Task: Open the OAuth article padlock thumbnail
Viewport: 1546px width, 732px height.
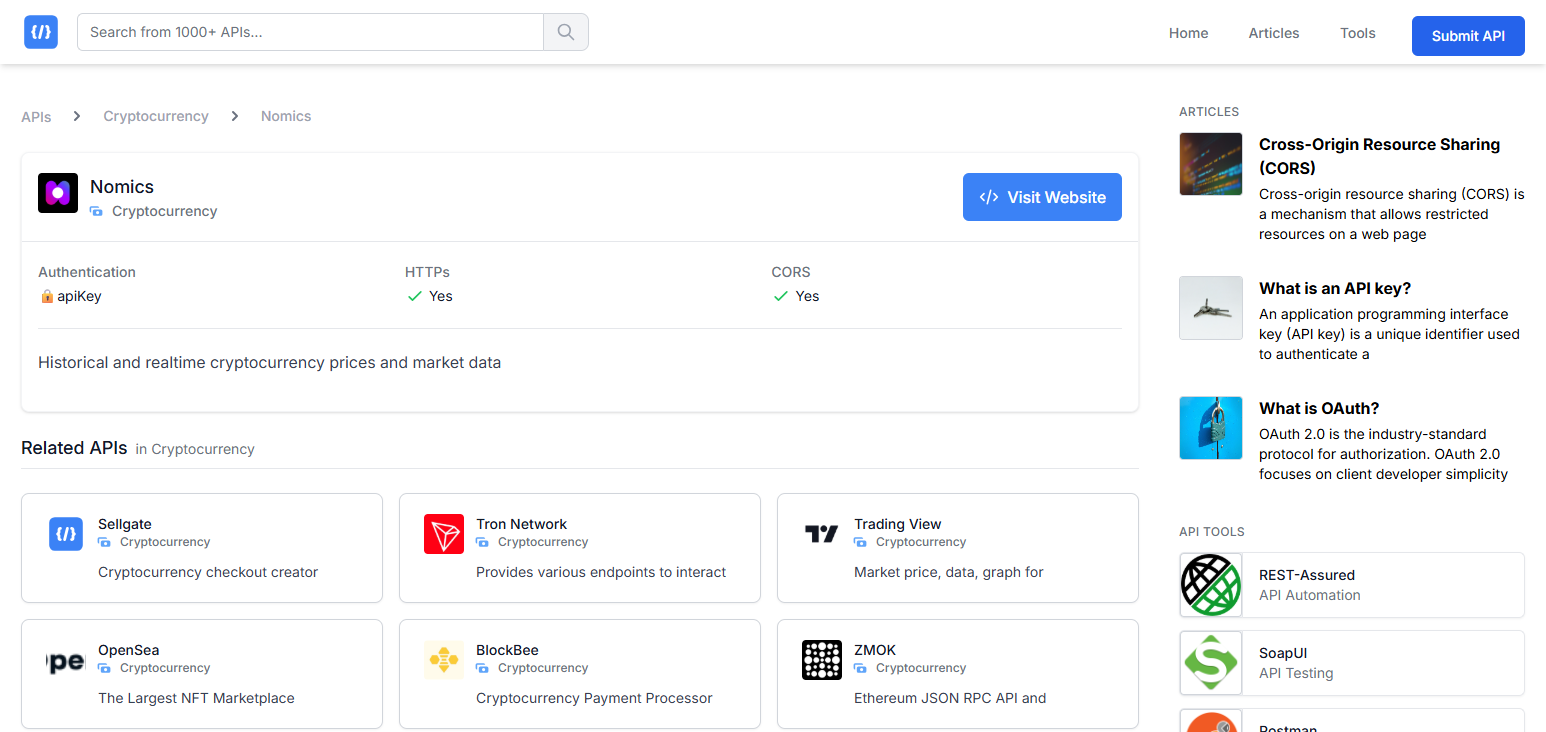Action: click(1211, 428)
